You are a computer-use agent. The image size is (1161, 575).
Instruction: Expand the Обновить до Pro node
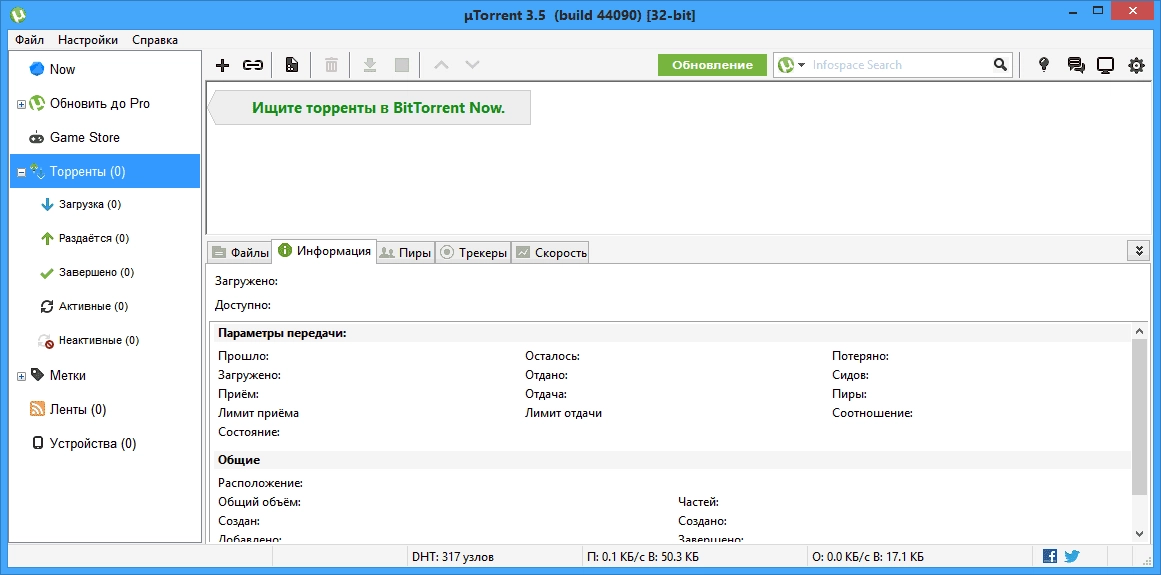21,104
